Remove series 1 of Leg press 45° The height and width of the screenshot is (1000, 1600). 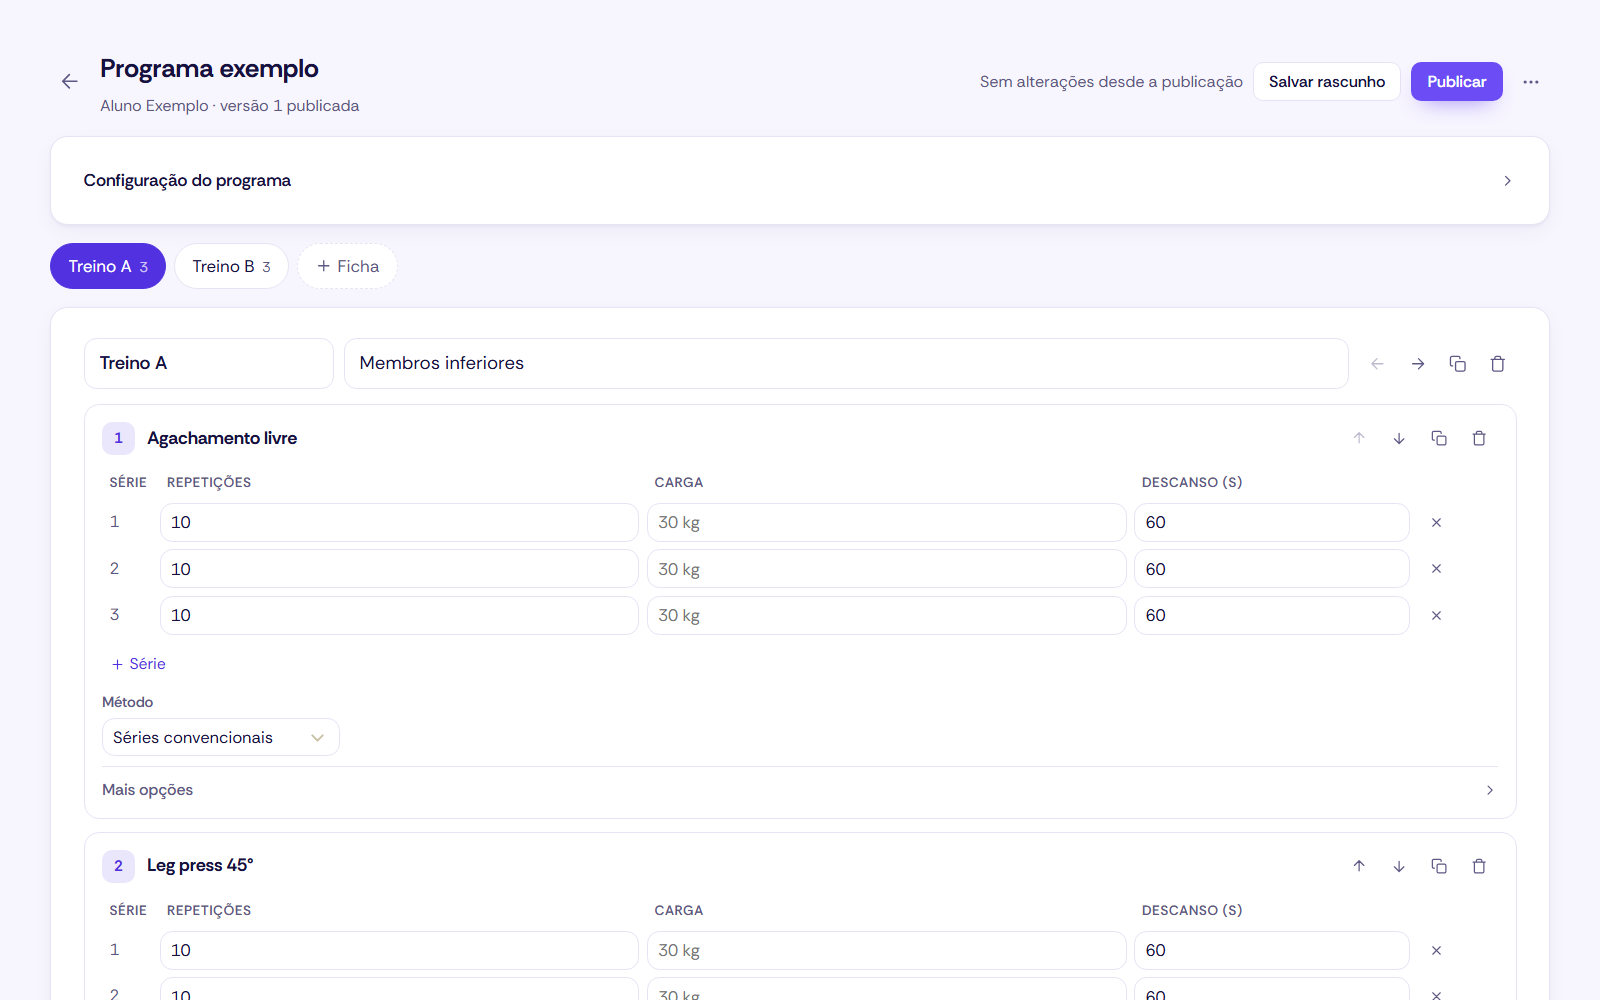1436,950
